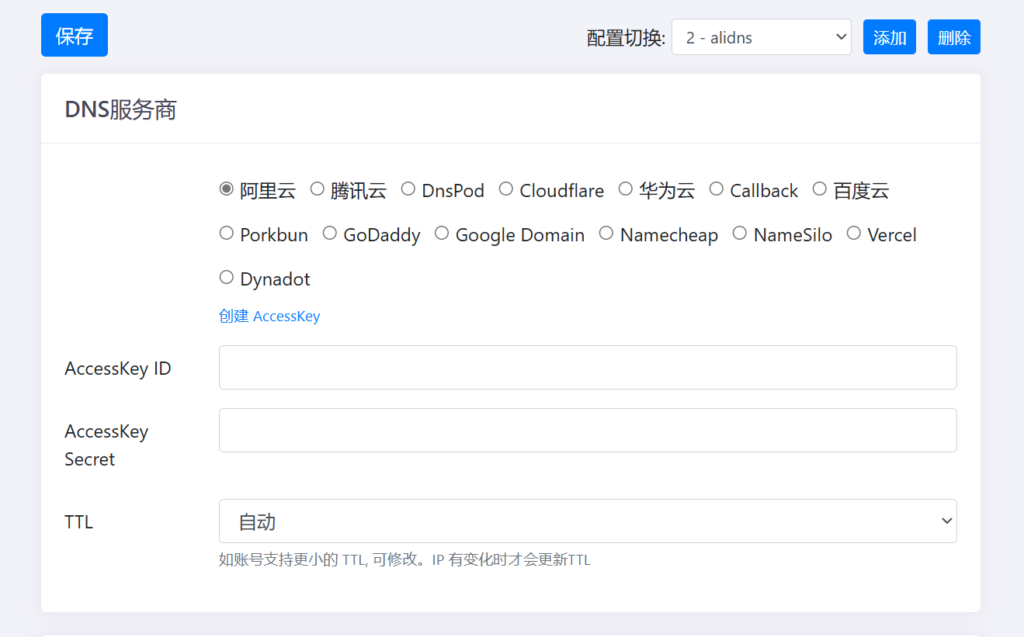Select the Dynadot radio button
This screenshot has width=1024, height=637.
pyautogui.click(x=227, y=278)
